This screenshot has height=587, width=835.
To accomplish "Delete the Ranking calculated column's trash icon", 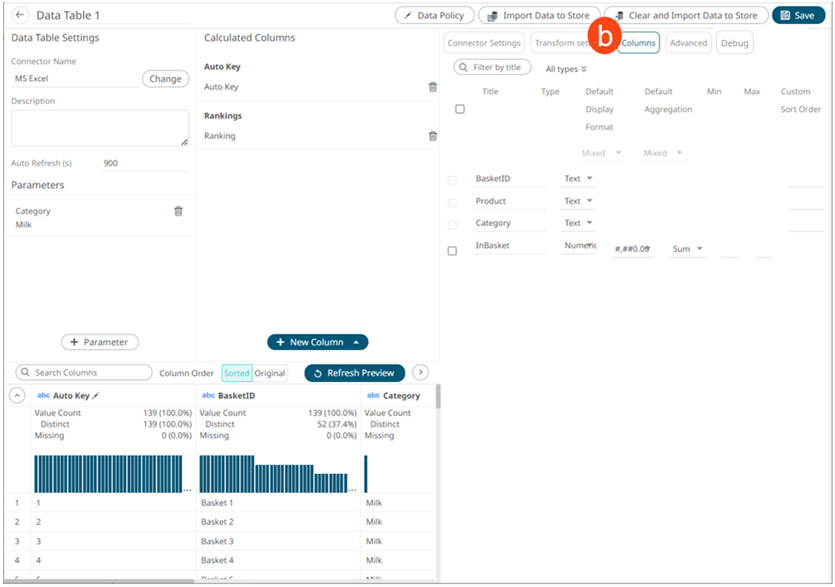I will (x=432, y=136).
